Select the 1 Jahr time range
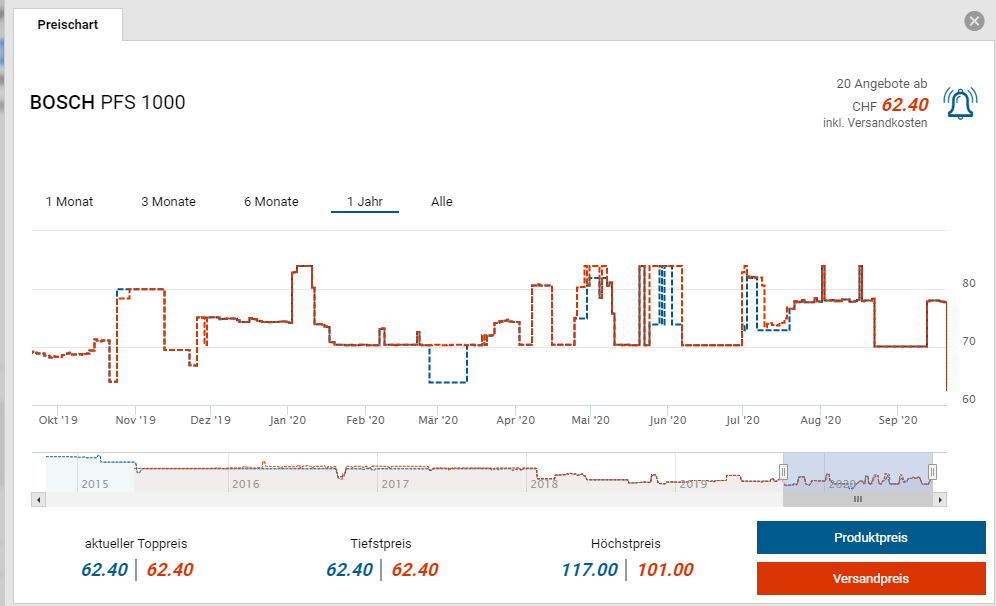The image size is (996, 606). [x=365, y=202]
